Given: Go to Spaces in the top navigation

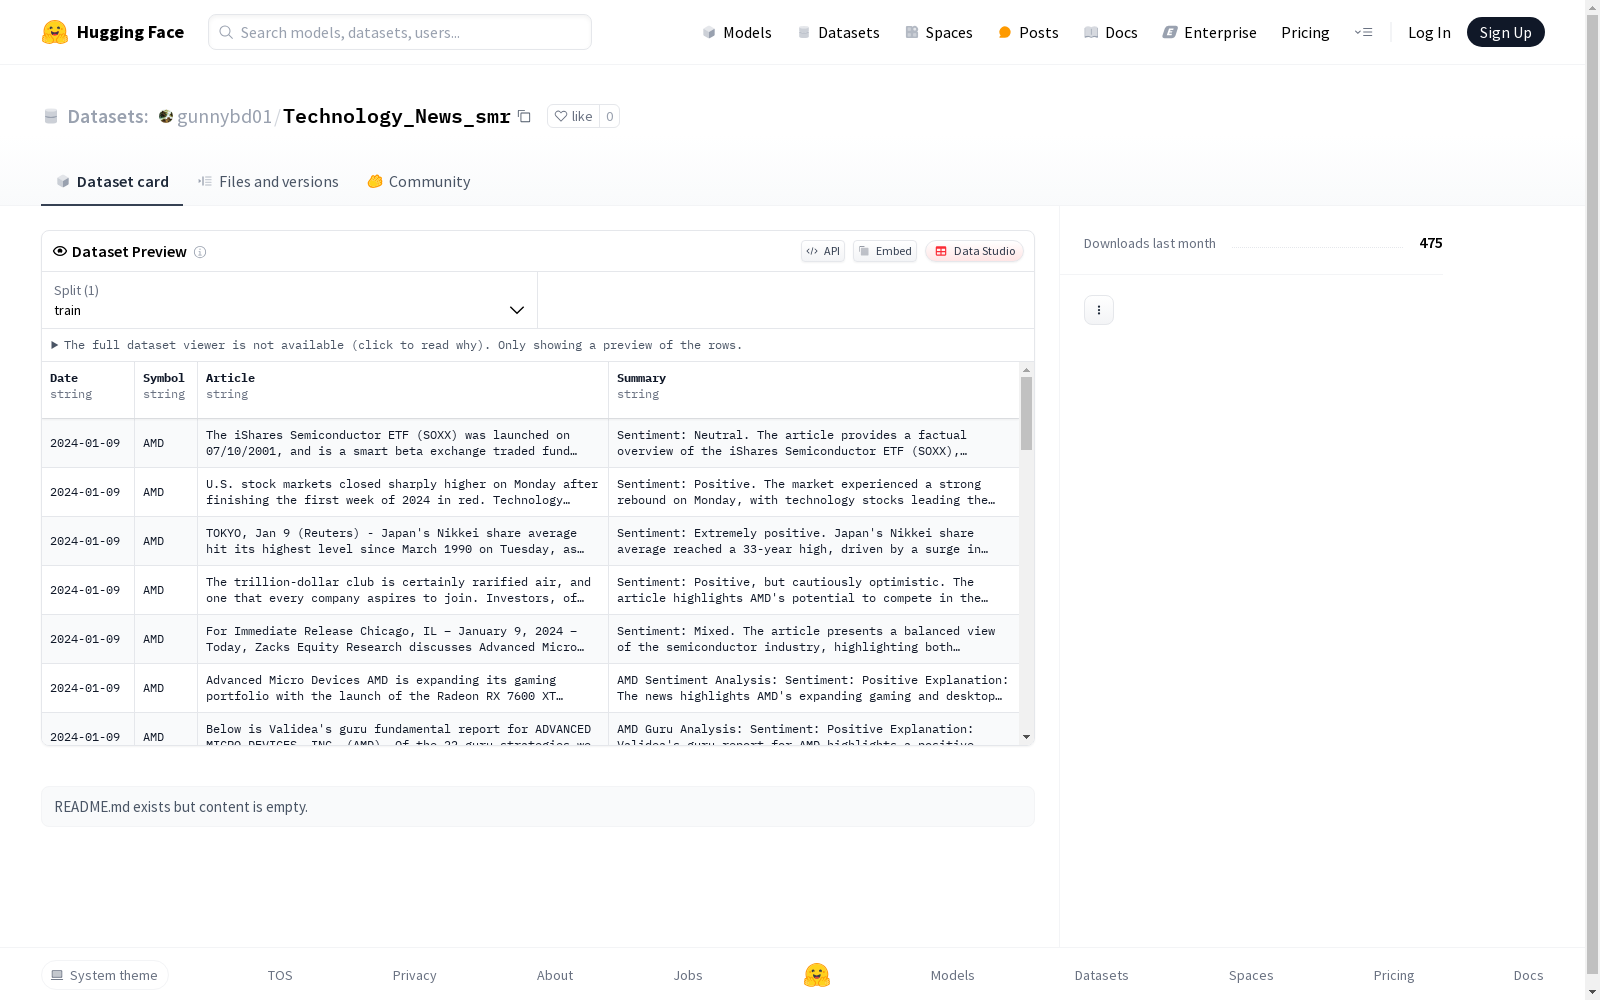Looking at the screenshot, I should pyautogui.click(x=938, y=32).
